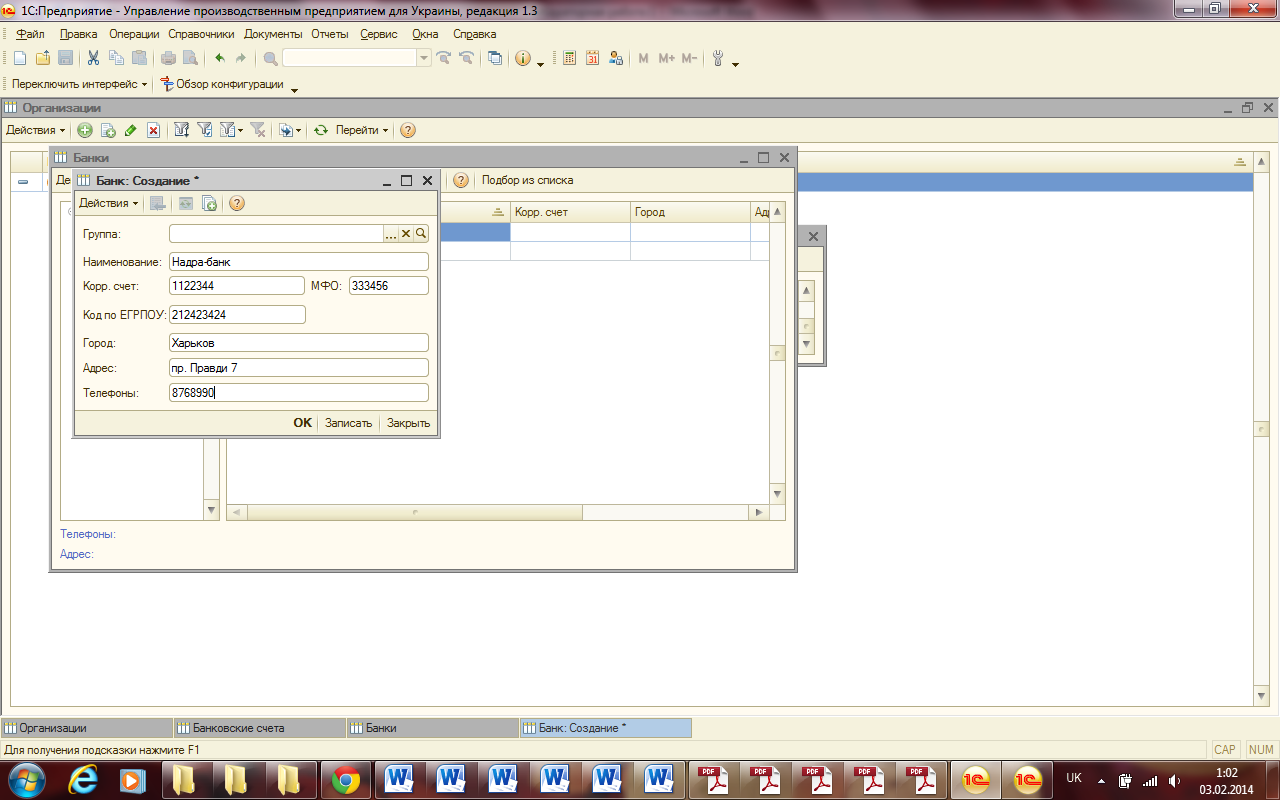Open the filter history dropdown in the Организации toolbar

tap(231, 130)
